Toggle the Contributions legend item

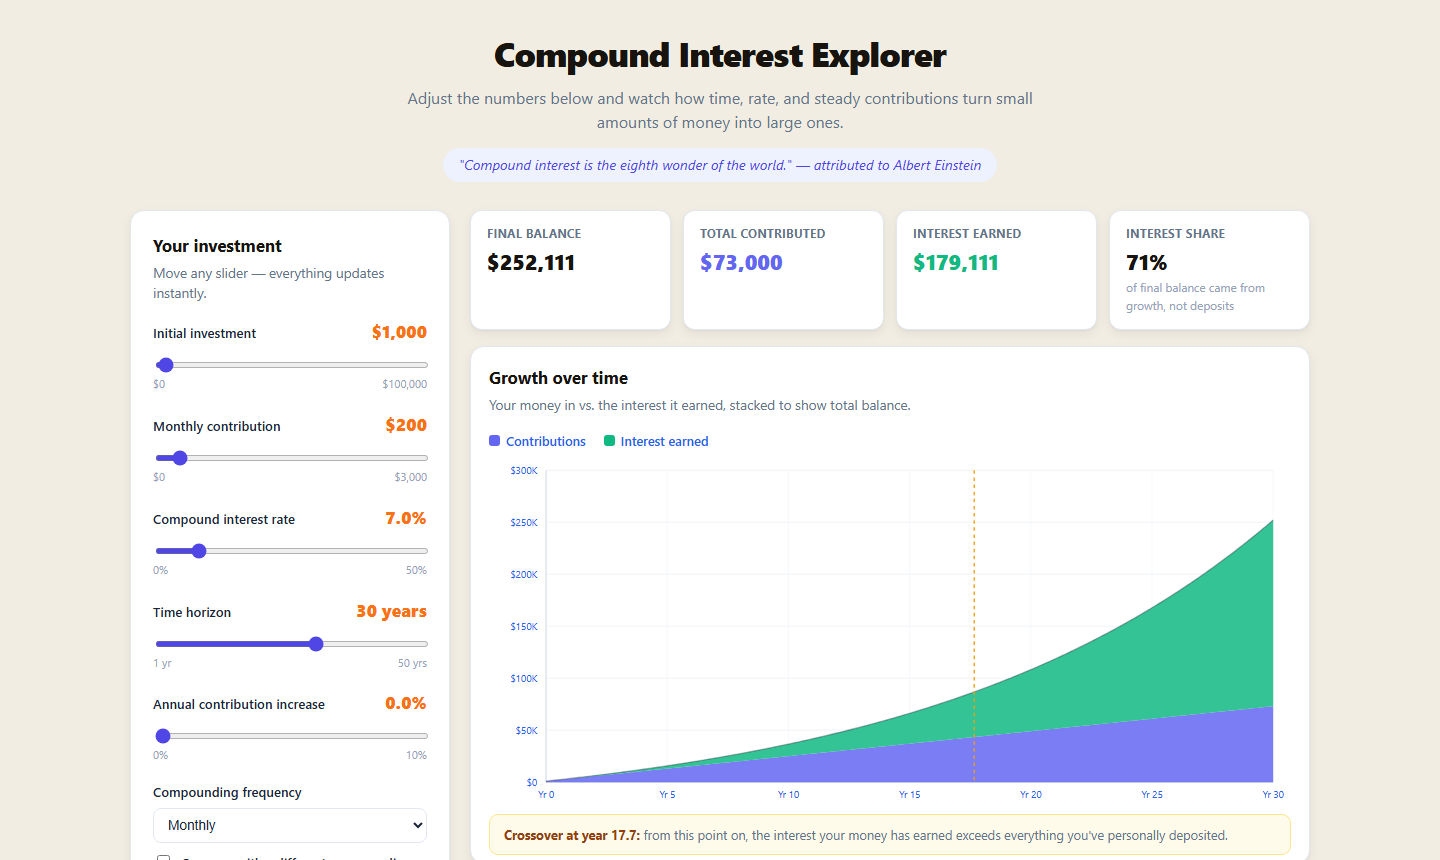[537, 441]
